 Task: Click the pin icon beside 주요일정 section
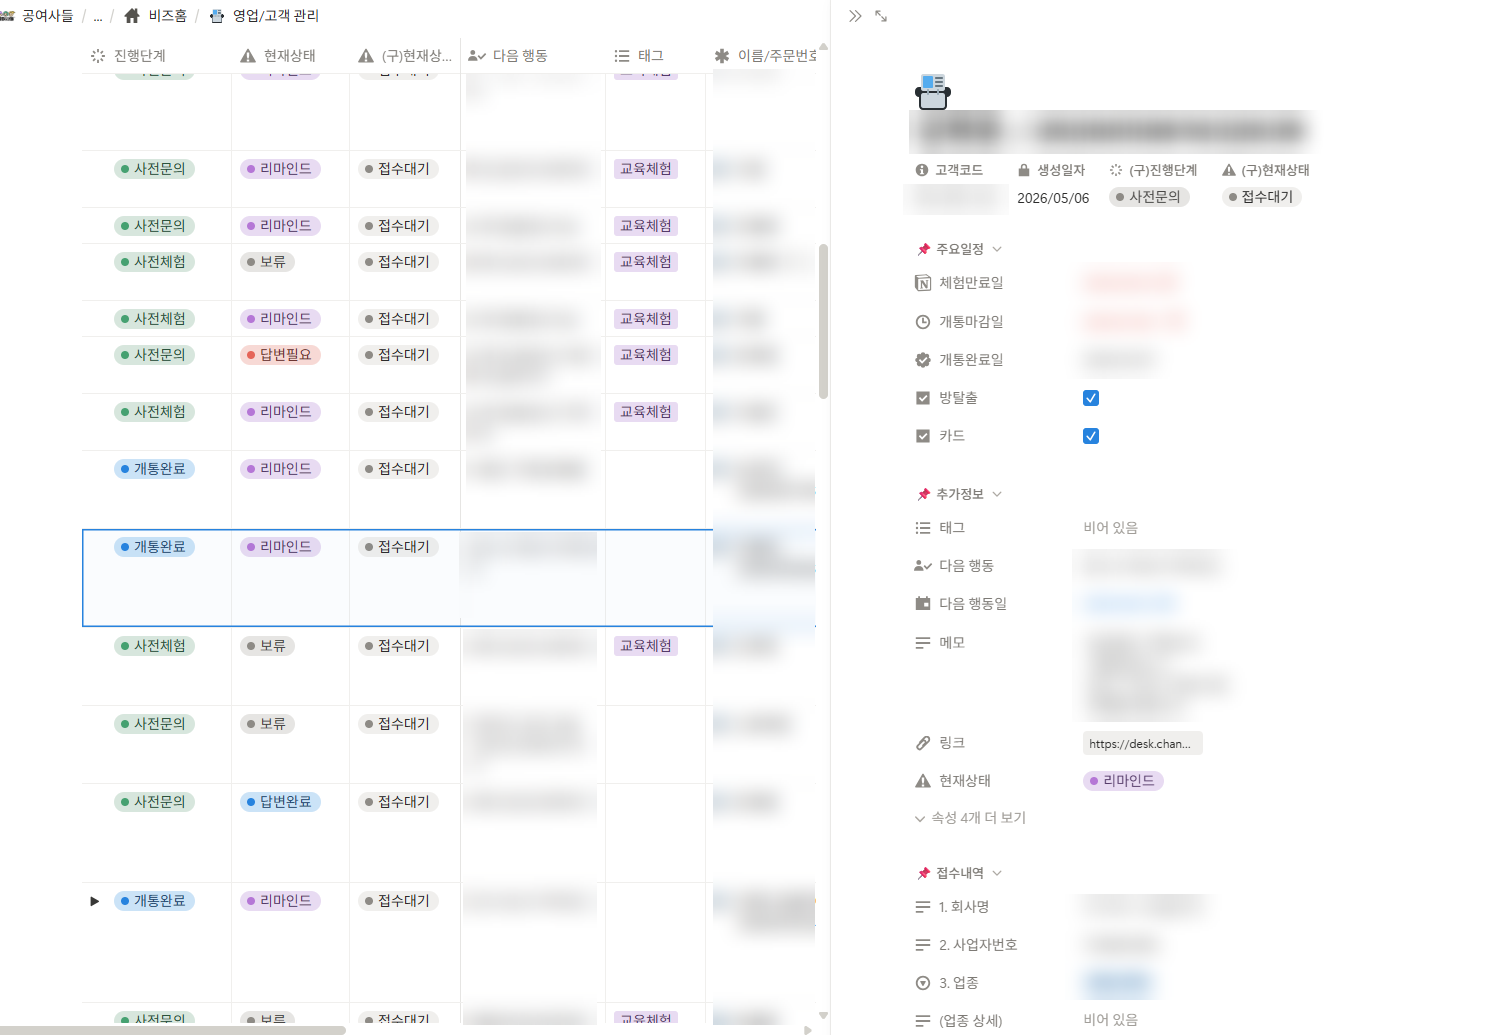tap(924, 249)
